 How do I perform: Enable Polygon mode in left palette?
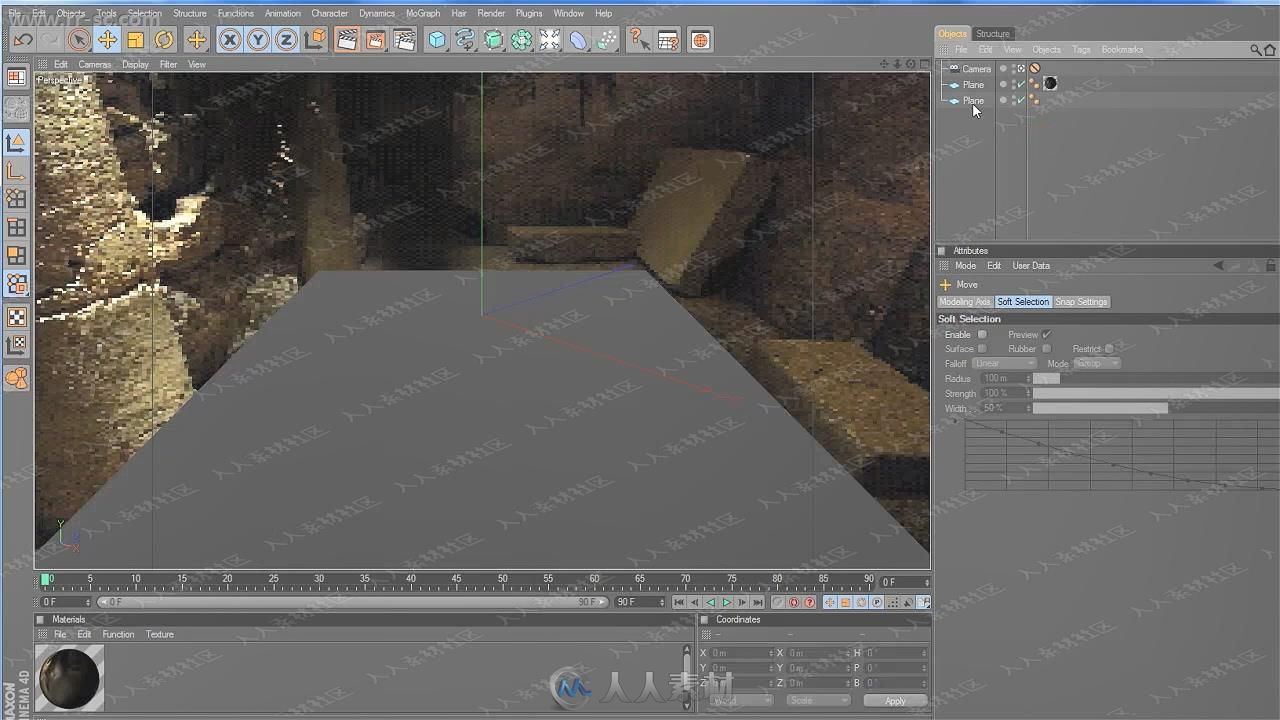[x=16, y=256]
